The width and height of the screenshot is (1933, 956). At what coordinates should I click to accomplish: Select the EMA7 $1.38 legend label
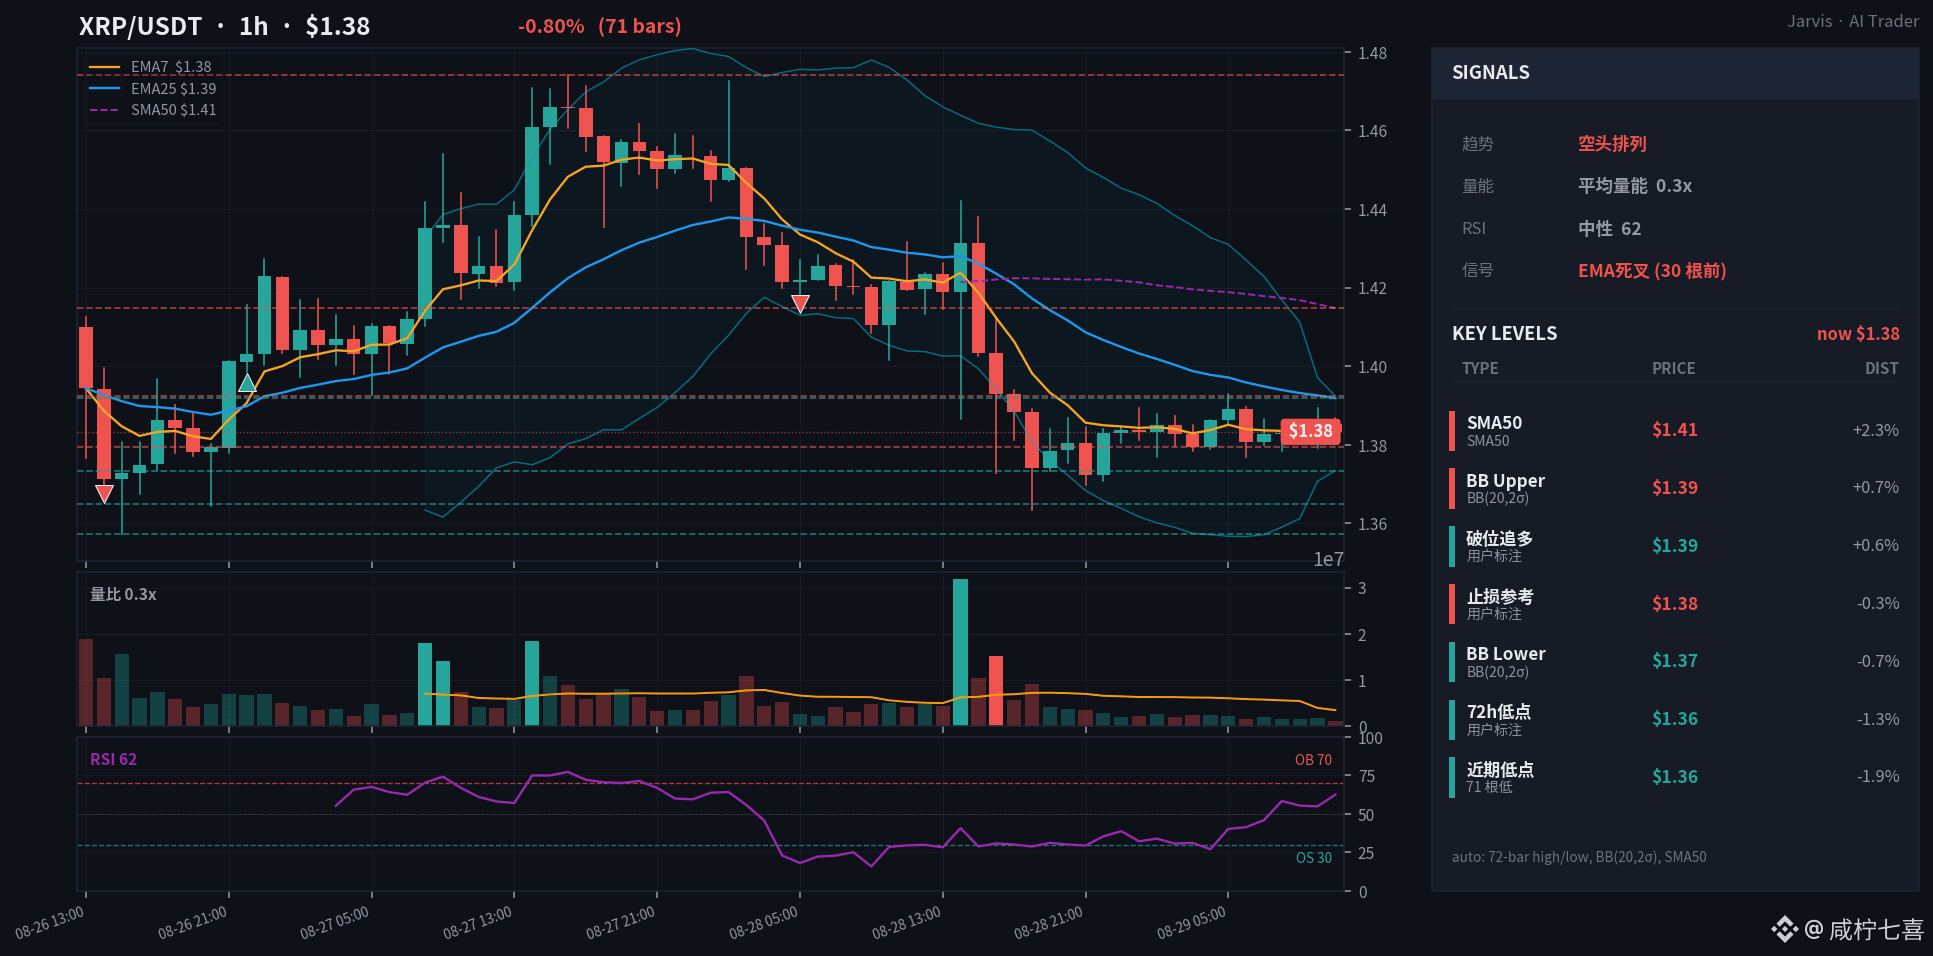(x=171, y=67)
